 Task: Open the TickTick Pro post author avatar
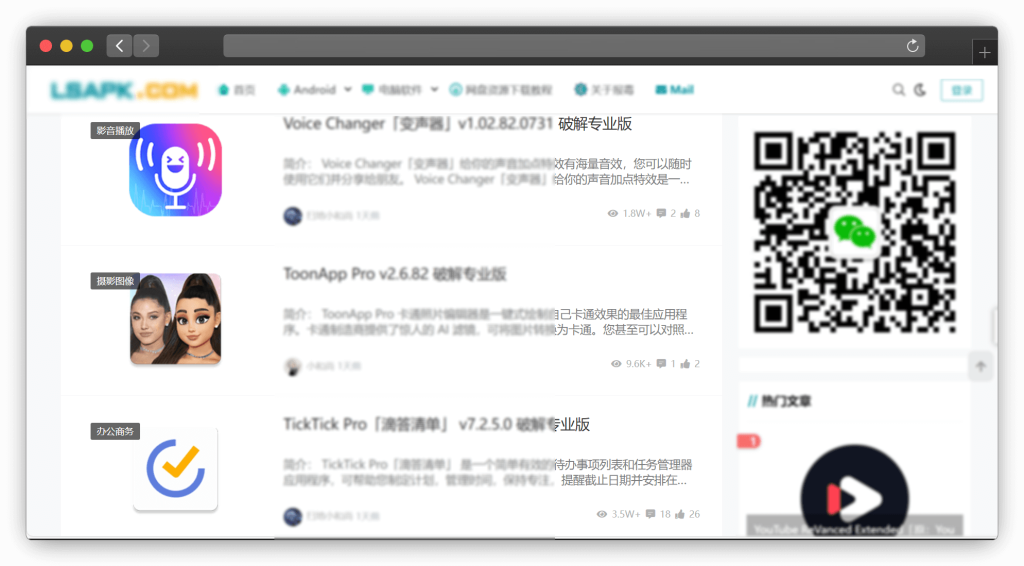[293, 516]
